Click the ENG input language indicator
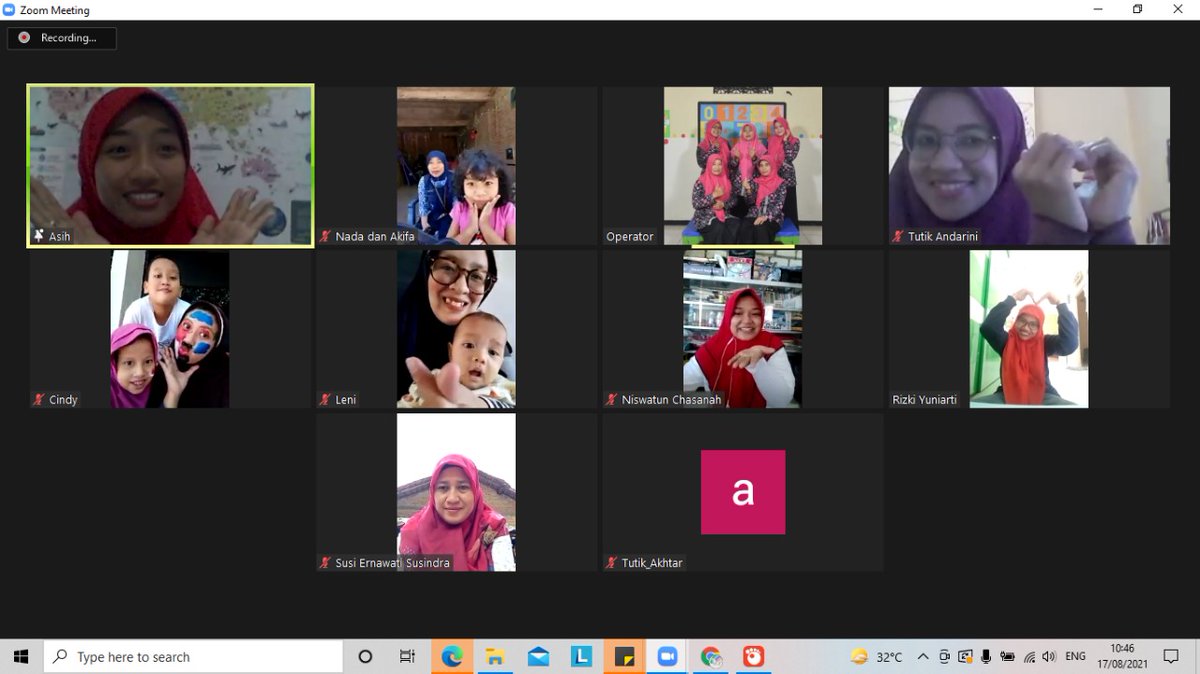Screen dimensions: 1200x674 click(x=1076, y=657)
